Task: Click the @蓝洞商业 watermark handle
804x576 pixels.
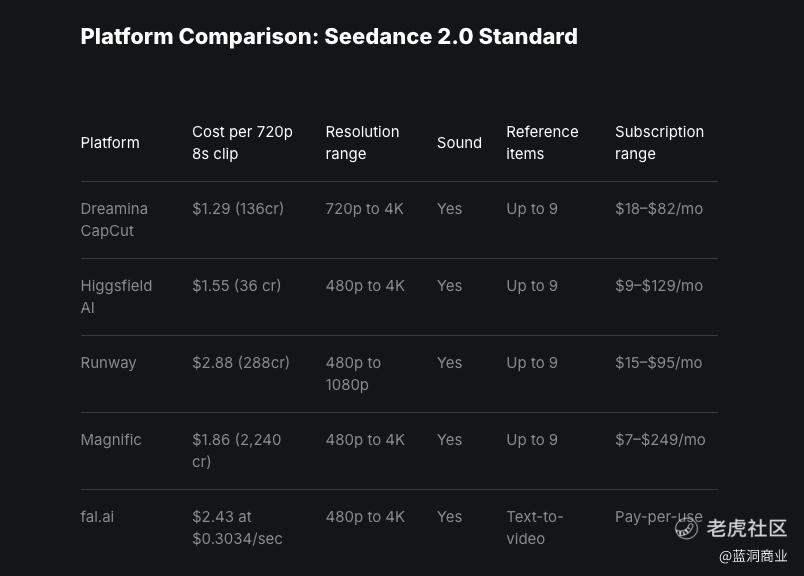Action: 753,556
